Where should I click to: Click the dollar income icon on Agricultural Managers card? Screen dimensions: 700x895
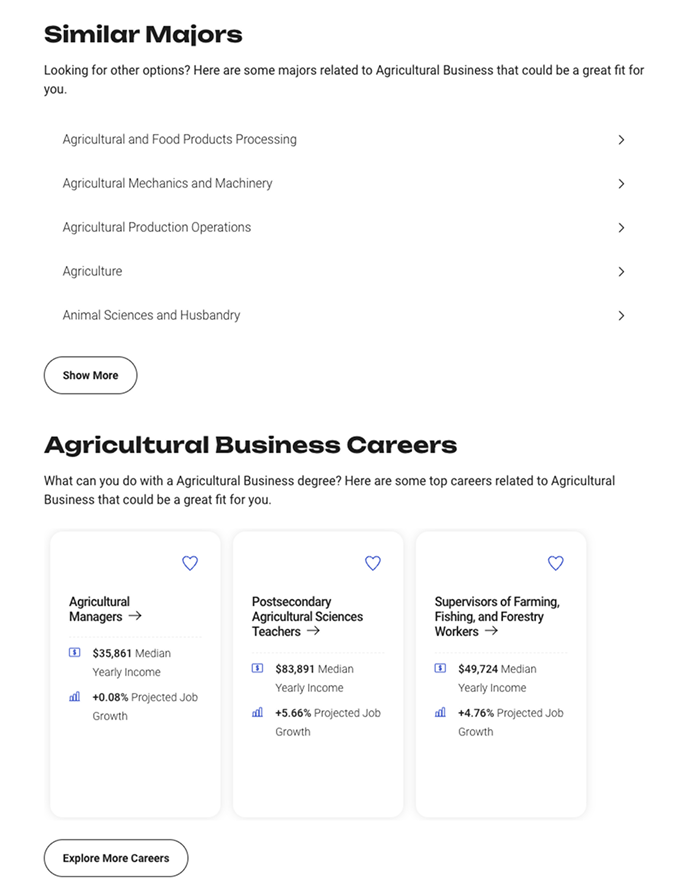coord(74,653)
